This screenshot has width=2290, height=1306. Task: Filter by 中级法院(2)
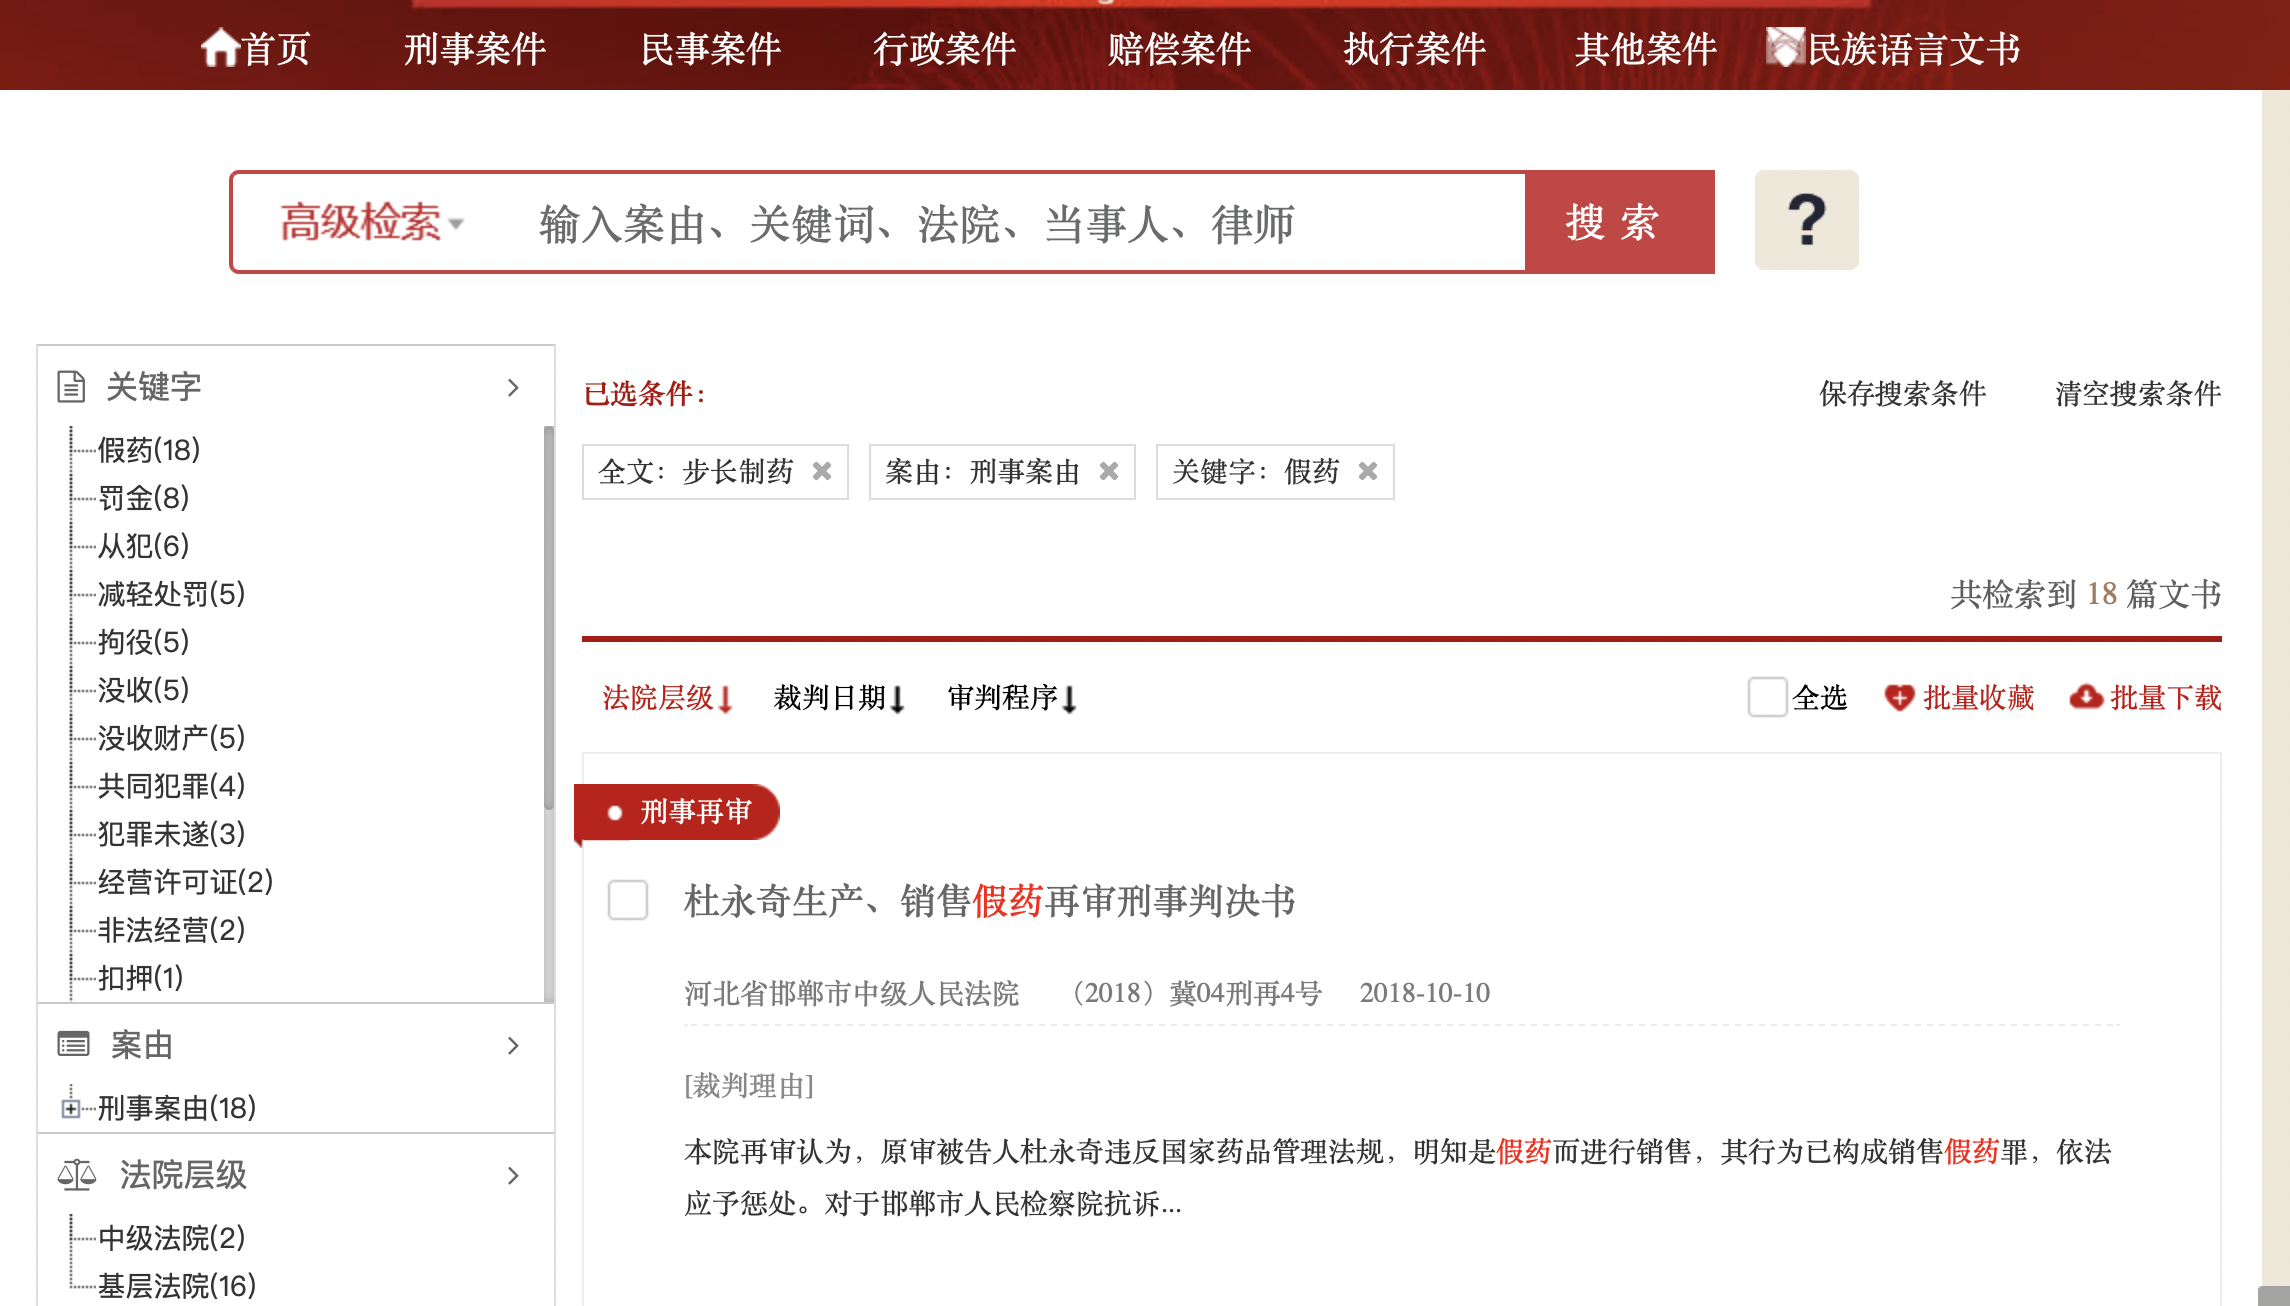171,1237
